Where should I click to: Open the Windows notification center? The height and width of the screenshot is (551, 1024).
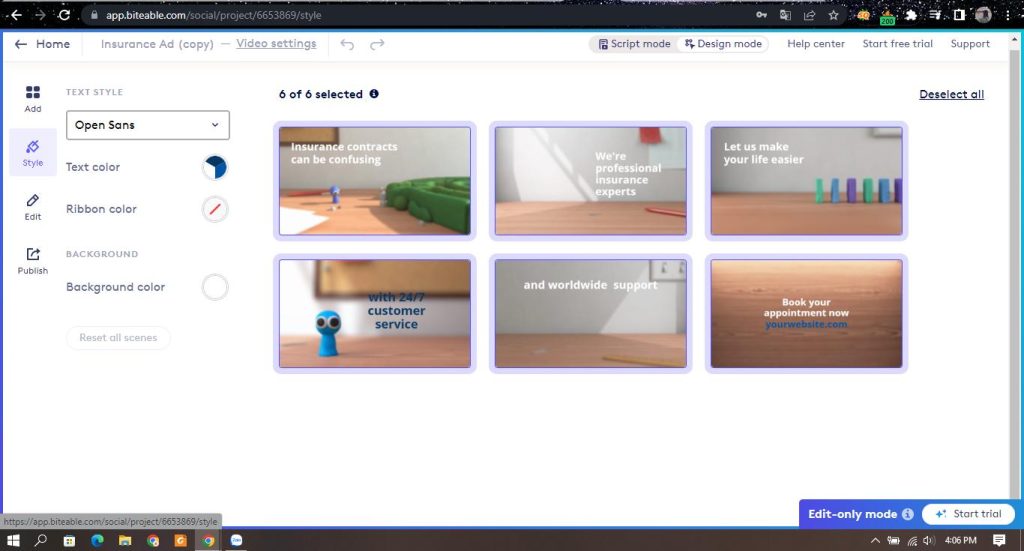pos(999,540)
